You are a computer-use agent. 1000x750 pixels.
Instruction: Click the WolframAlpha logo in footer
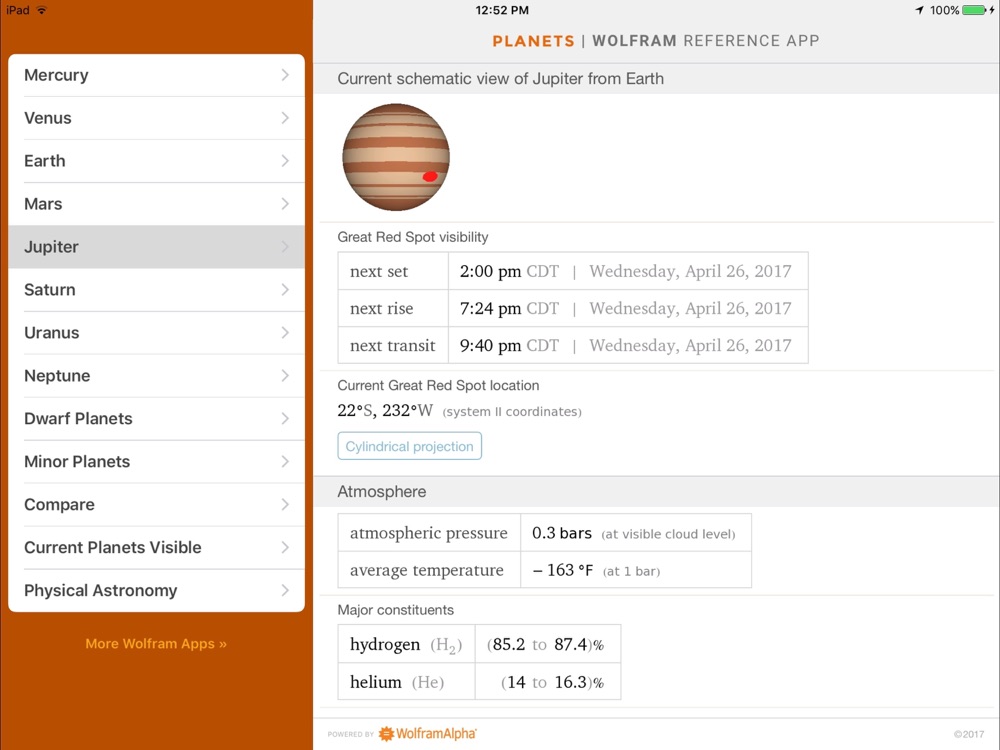(428, 734)
